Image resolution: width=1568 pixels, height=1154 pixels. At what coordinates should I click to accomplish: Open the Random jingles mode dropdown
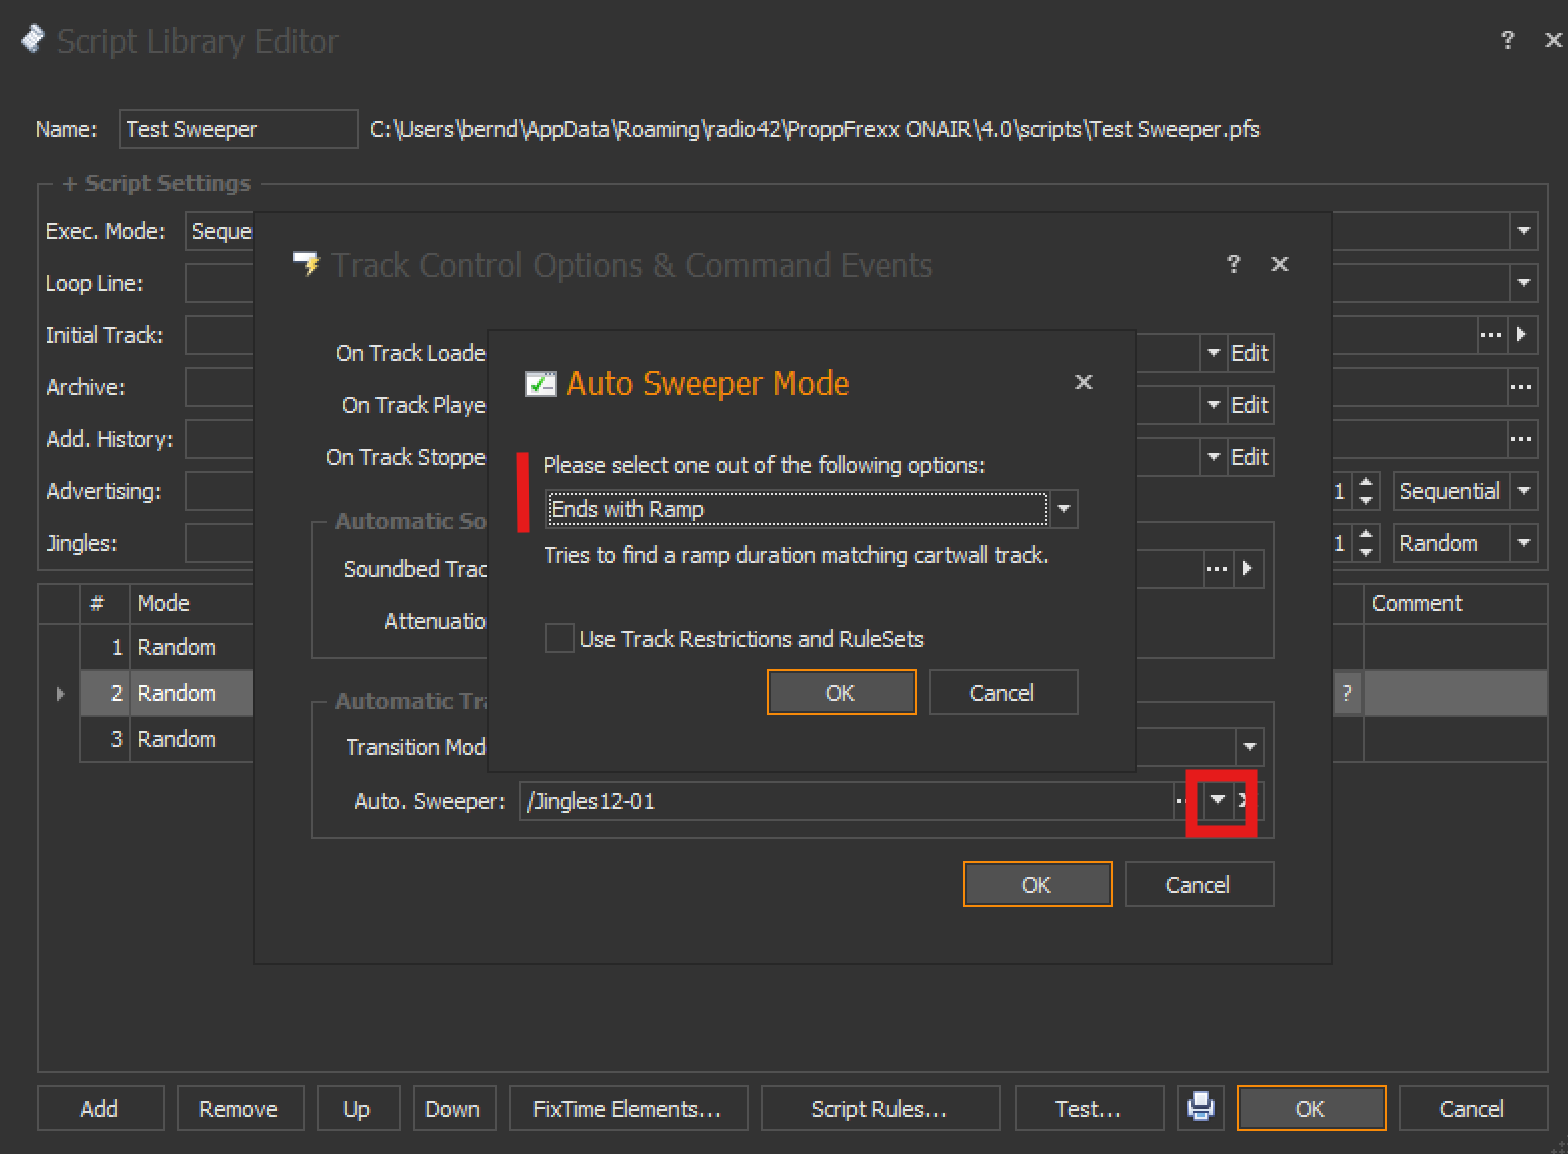(x=1524, y=543)
